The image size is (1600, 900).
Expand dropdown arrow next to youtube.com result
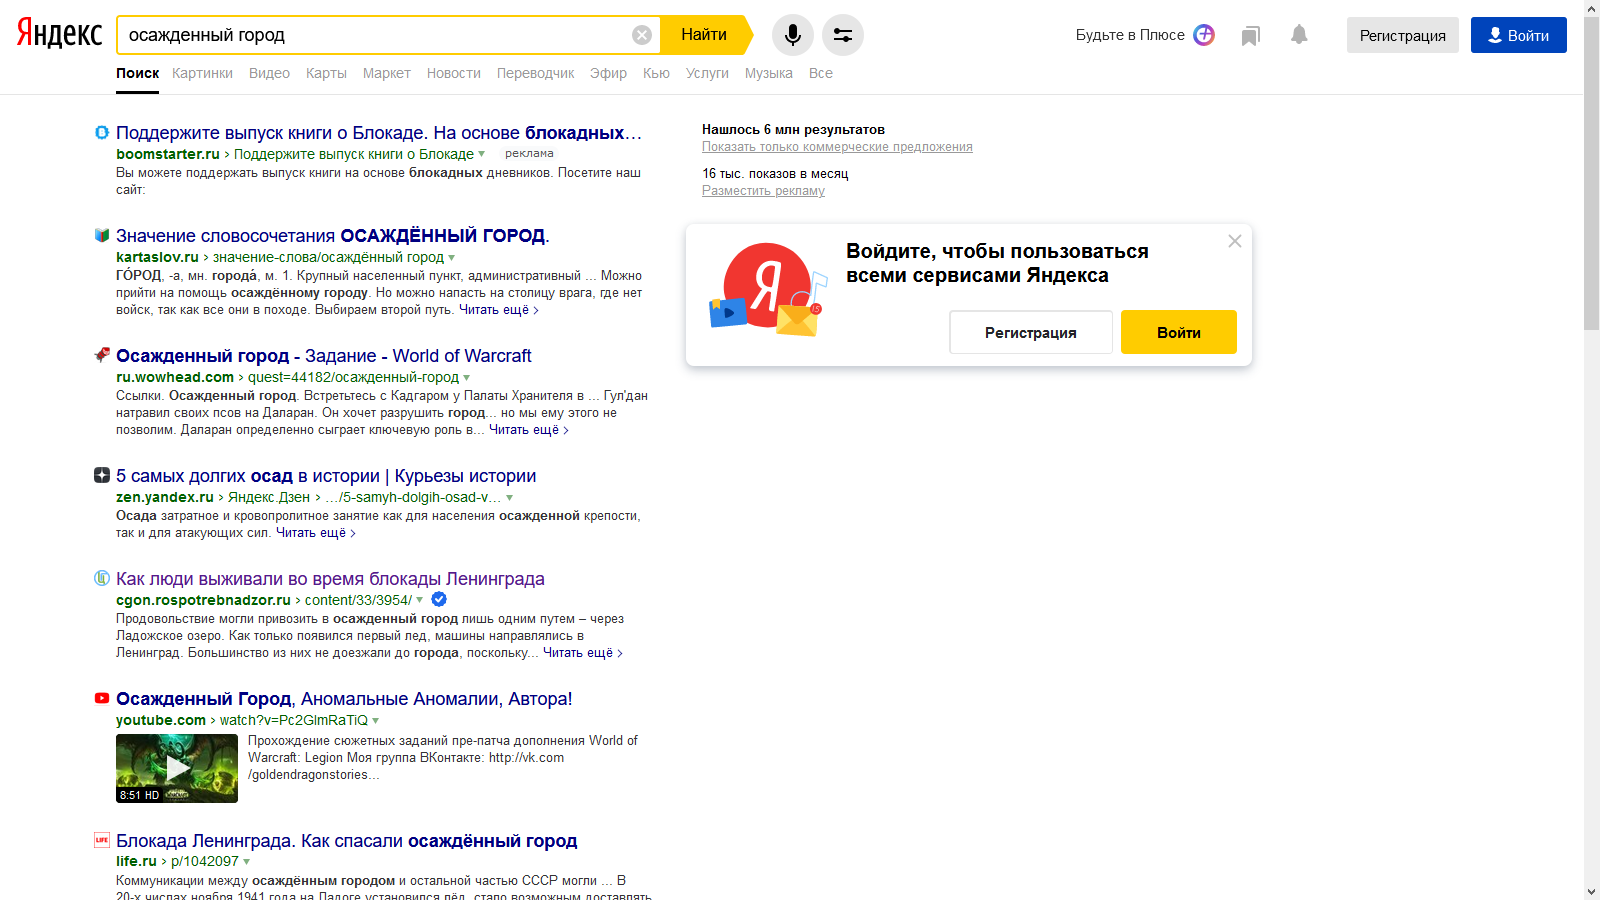(x=376, y=721)
